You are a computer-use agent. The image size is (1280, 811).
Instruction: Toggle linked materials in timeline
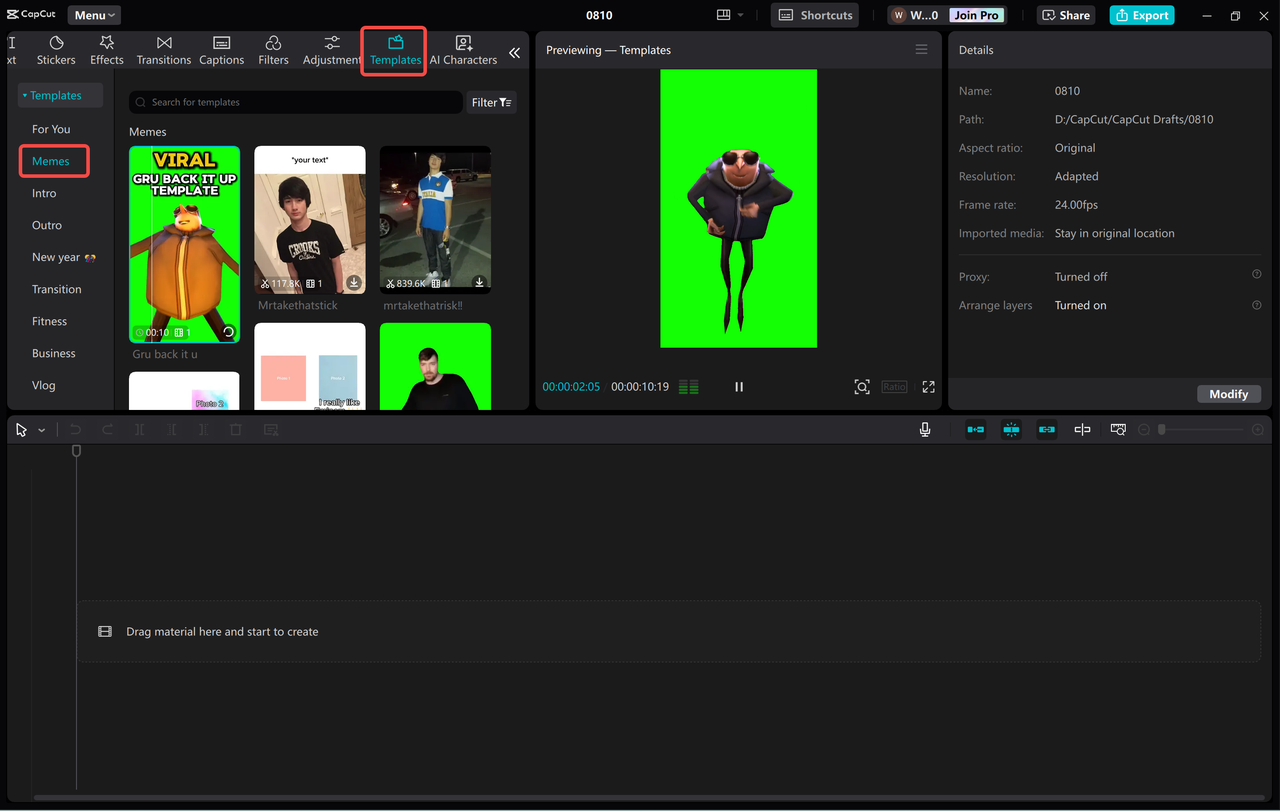[x=1046, y=429]
